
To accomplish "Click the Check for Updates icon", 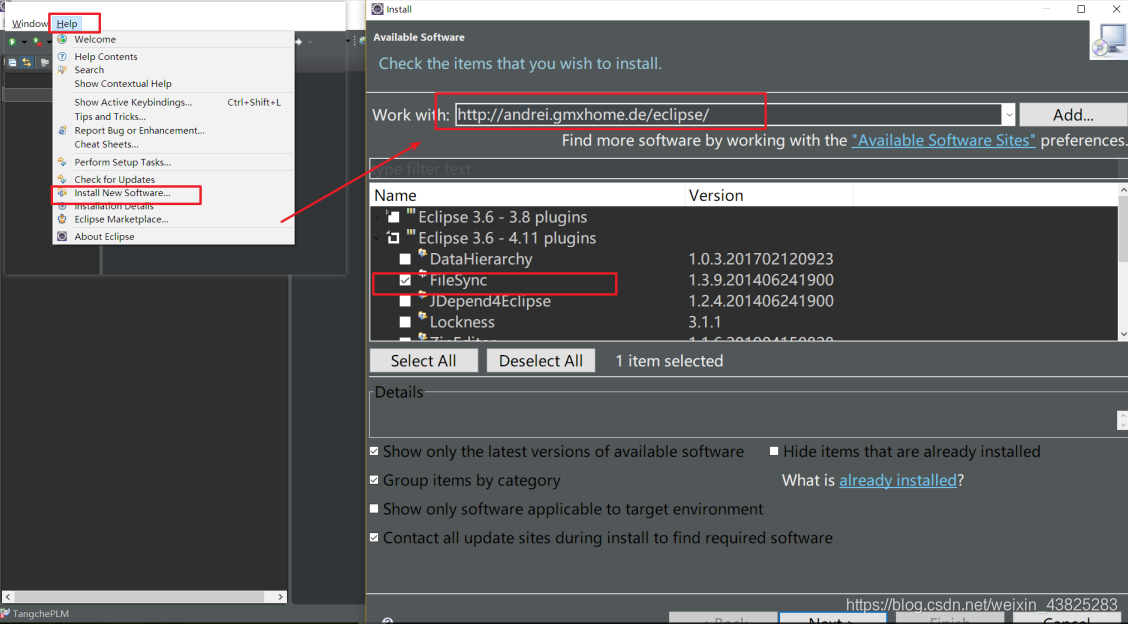I will tap(63, 179).
